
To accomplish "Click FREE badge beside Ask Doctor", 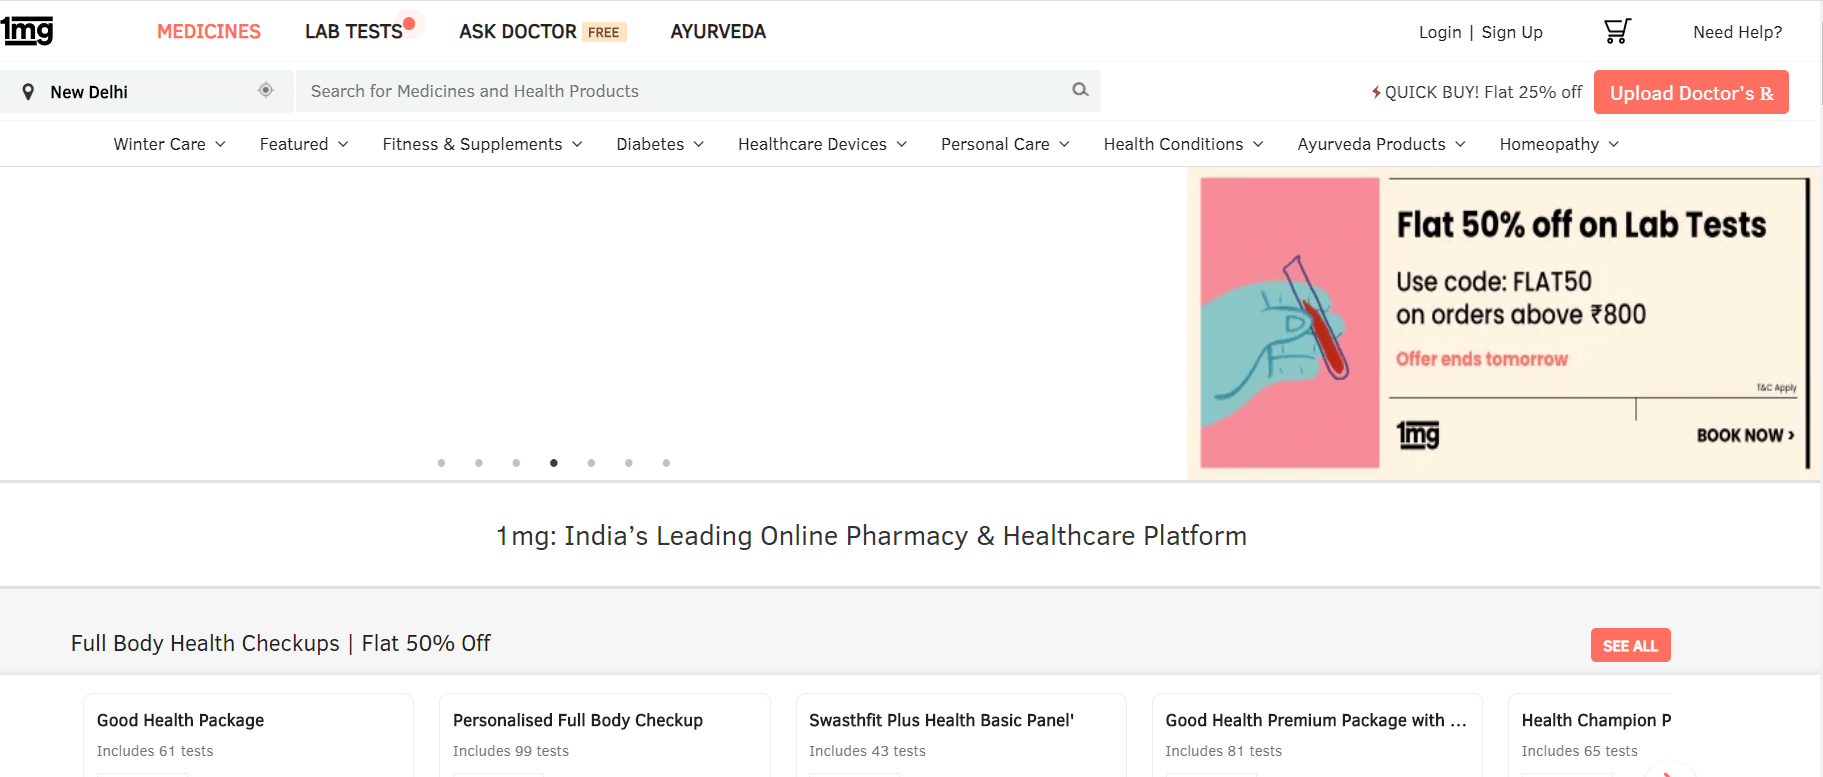I will 604,32.
